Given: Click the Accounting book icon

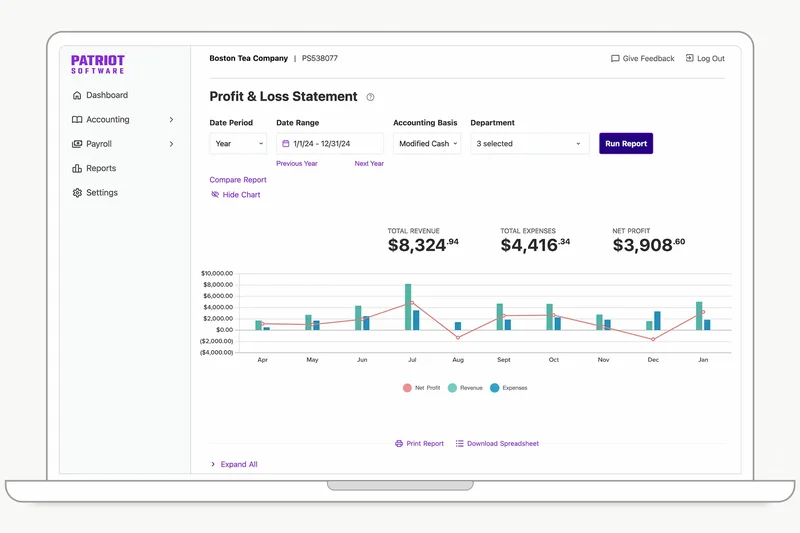Looking at the screenshot, I should coord(77,120).
